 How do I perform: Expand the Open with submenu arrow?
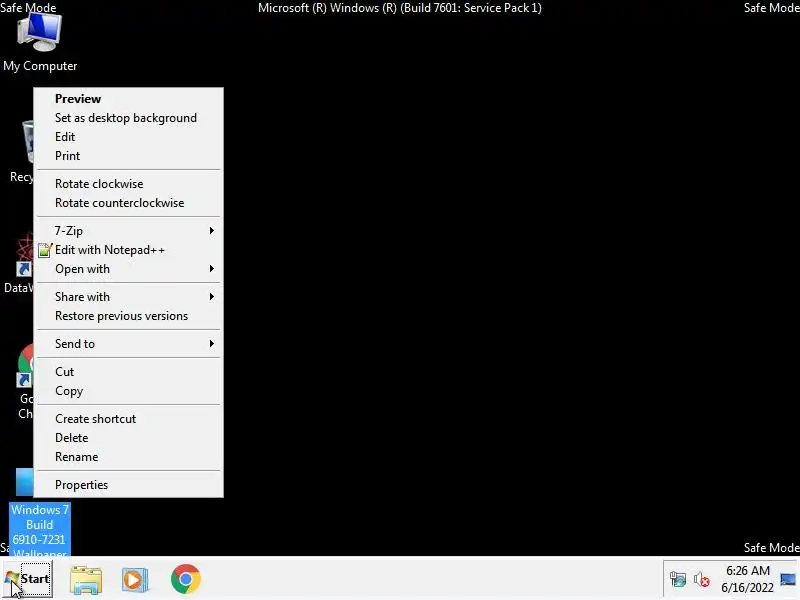point(211,268)
